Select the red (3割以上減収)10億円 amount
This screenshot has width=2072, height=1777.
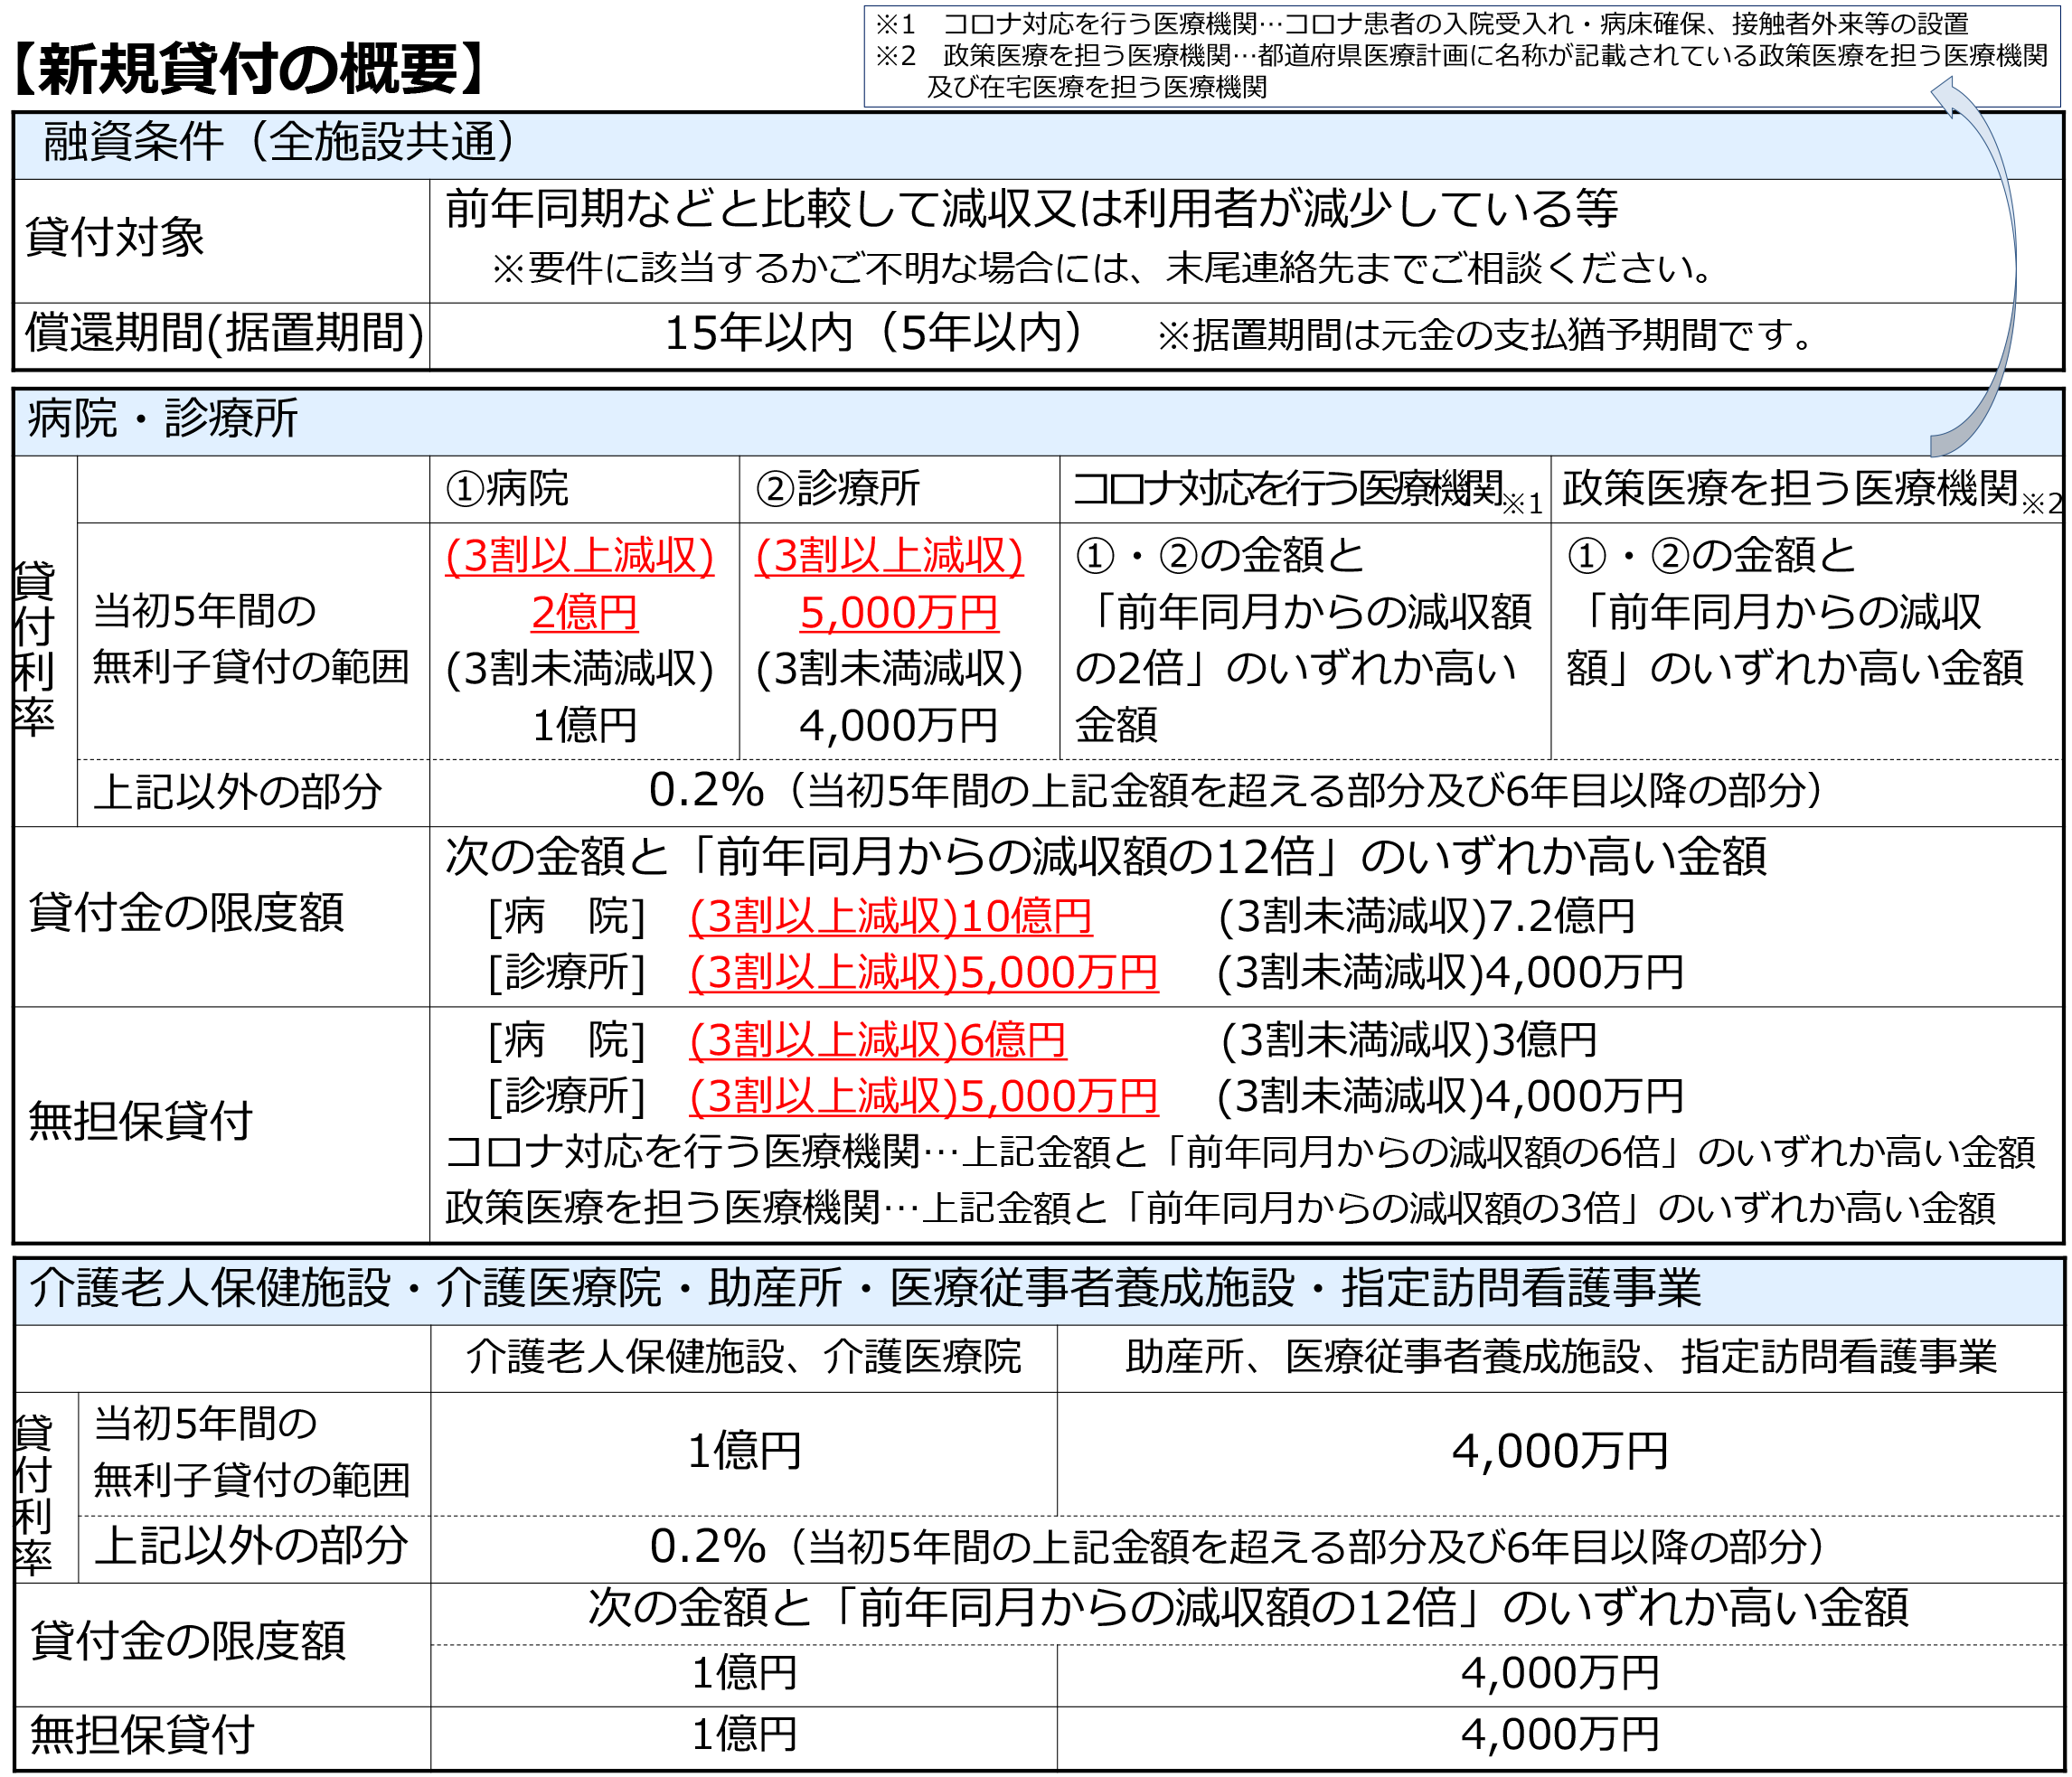[x=891, y=916]
